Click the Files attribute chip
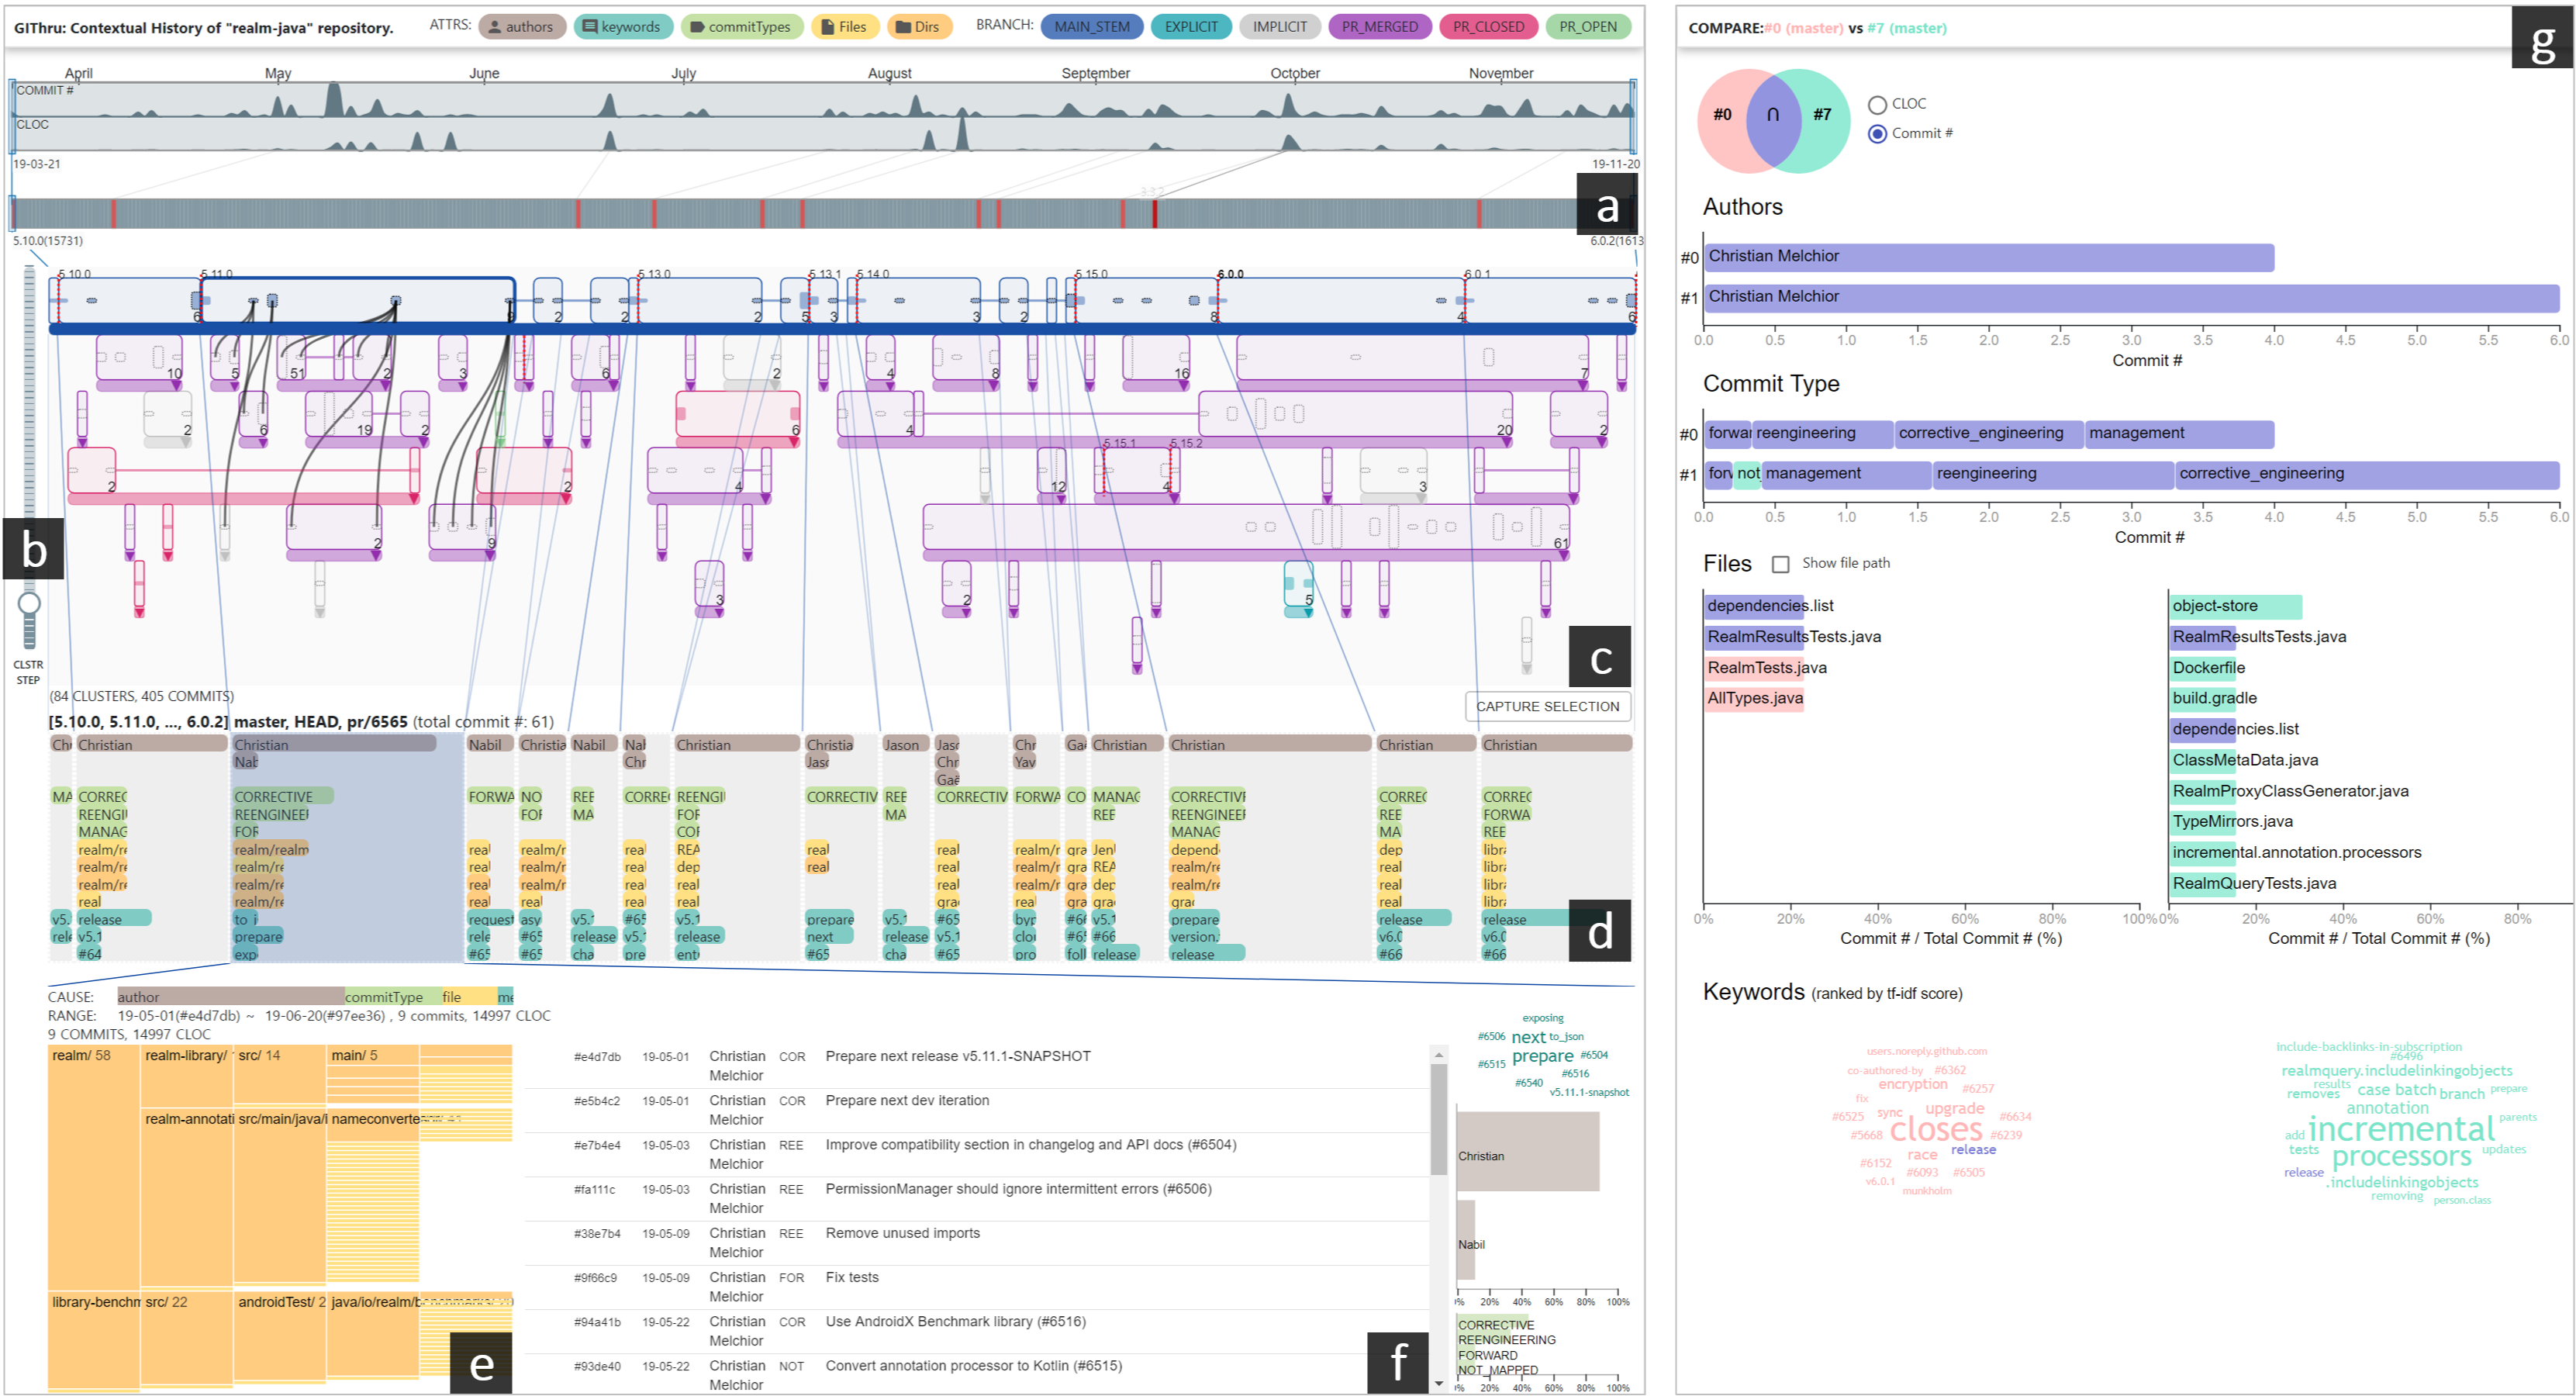The image size is (2576, 1396). pos(844,27)
